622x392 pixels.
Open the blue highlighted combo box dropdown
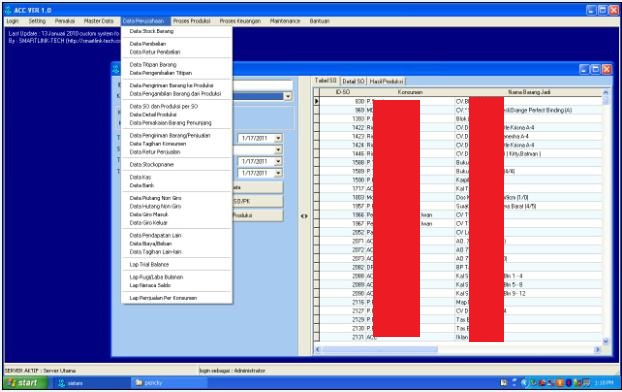288,96
